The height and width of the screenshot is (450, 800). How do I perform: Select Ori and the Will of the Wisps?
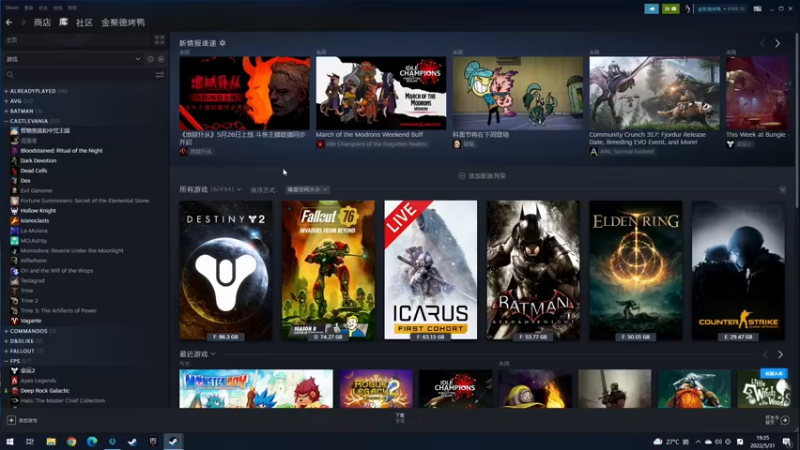click(x=57, y=270)
